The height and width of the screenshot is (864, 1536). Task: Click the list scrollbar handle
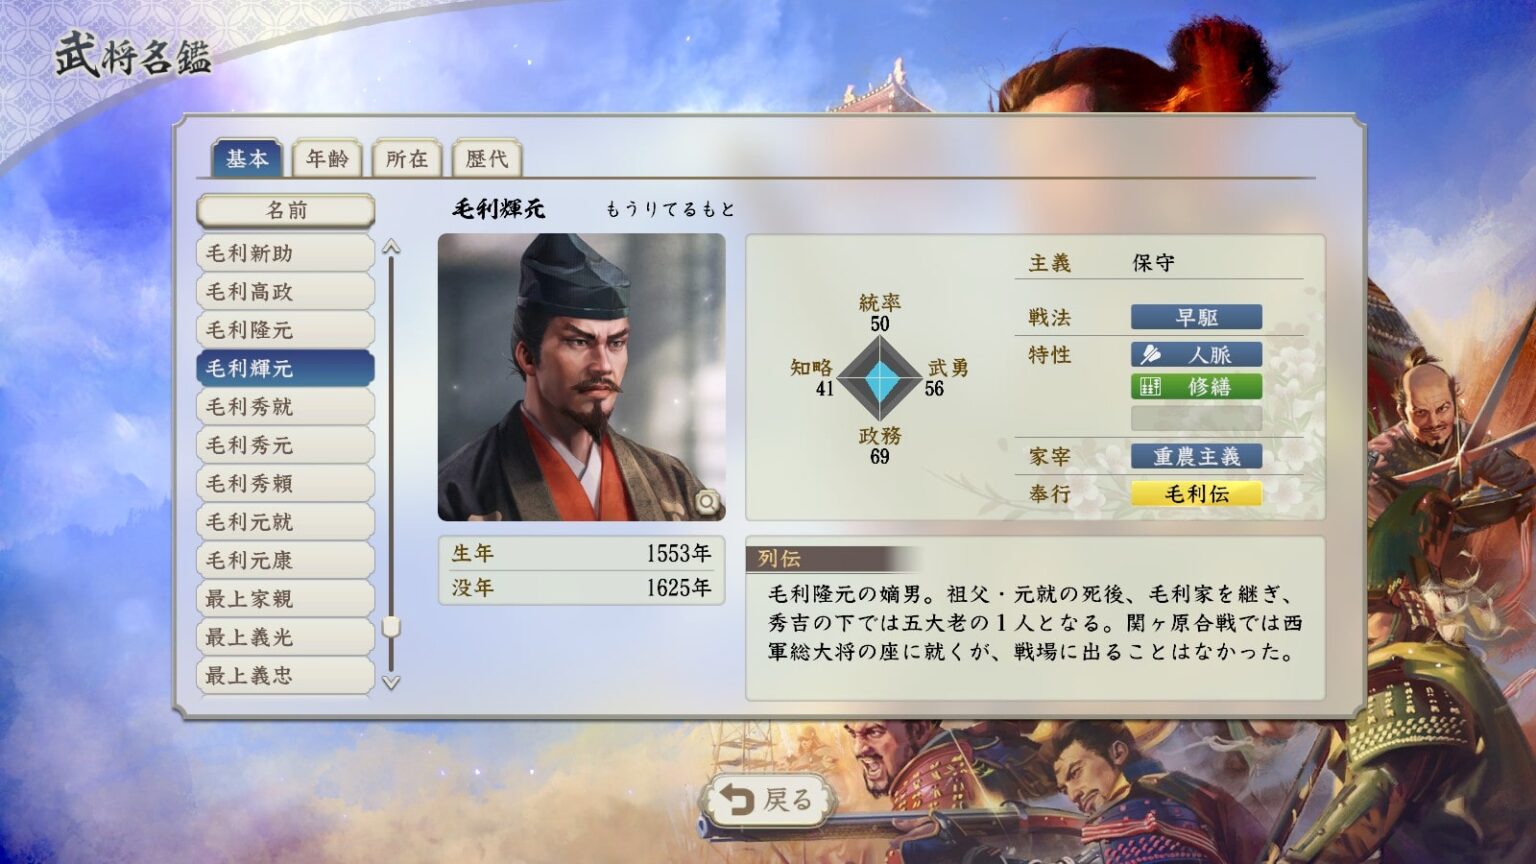tap(392, 627)
